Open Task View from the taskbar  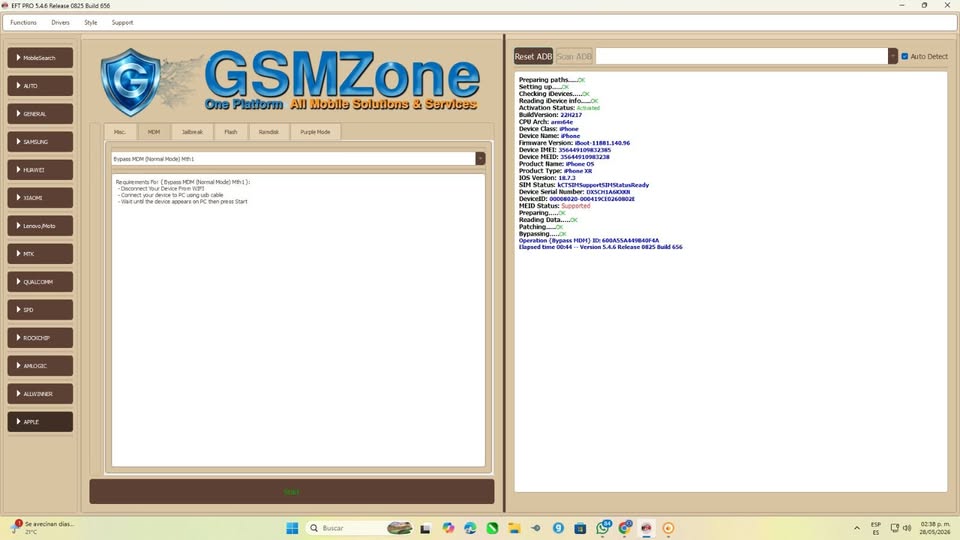tap(425, 528)
